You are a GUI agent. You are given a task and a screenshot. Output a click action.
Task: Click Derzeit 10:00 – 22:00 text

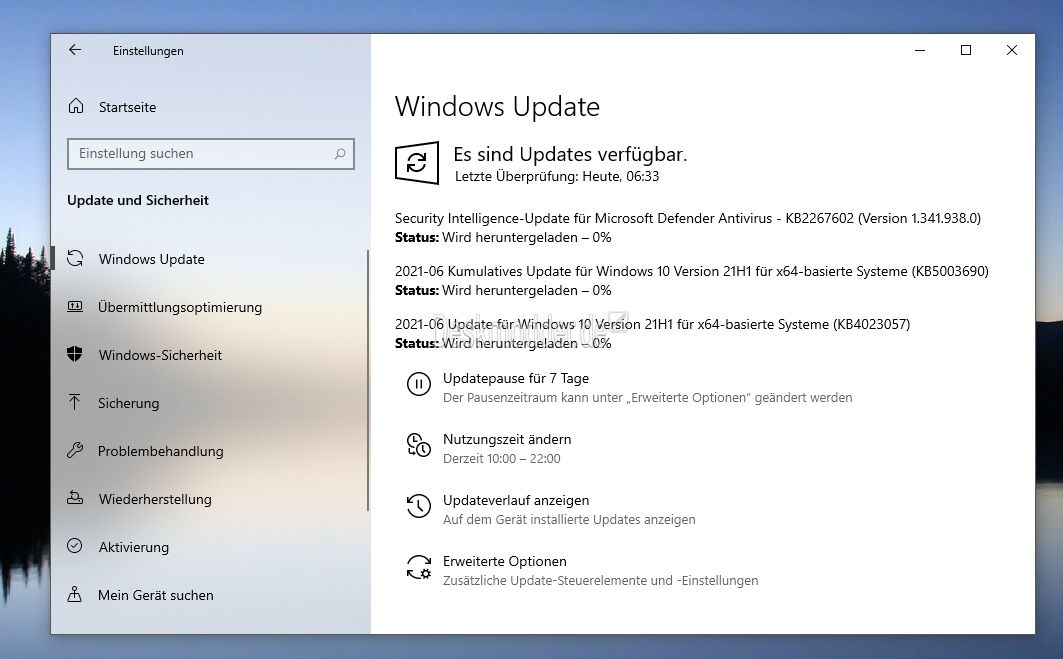point(502,458)
